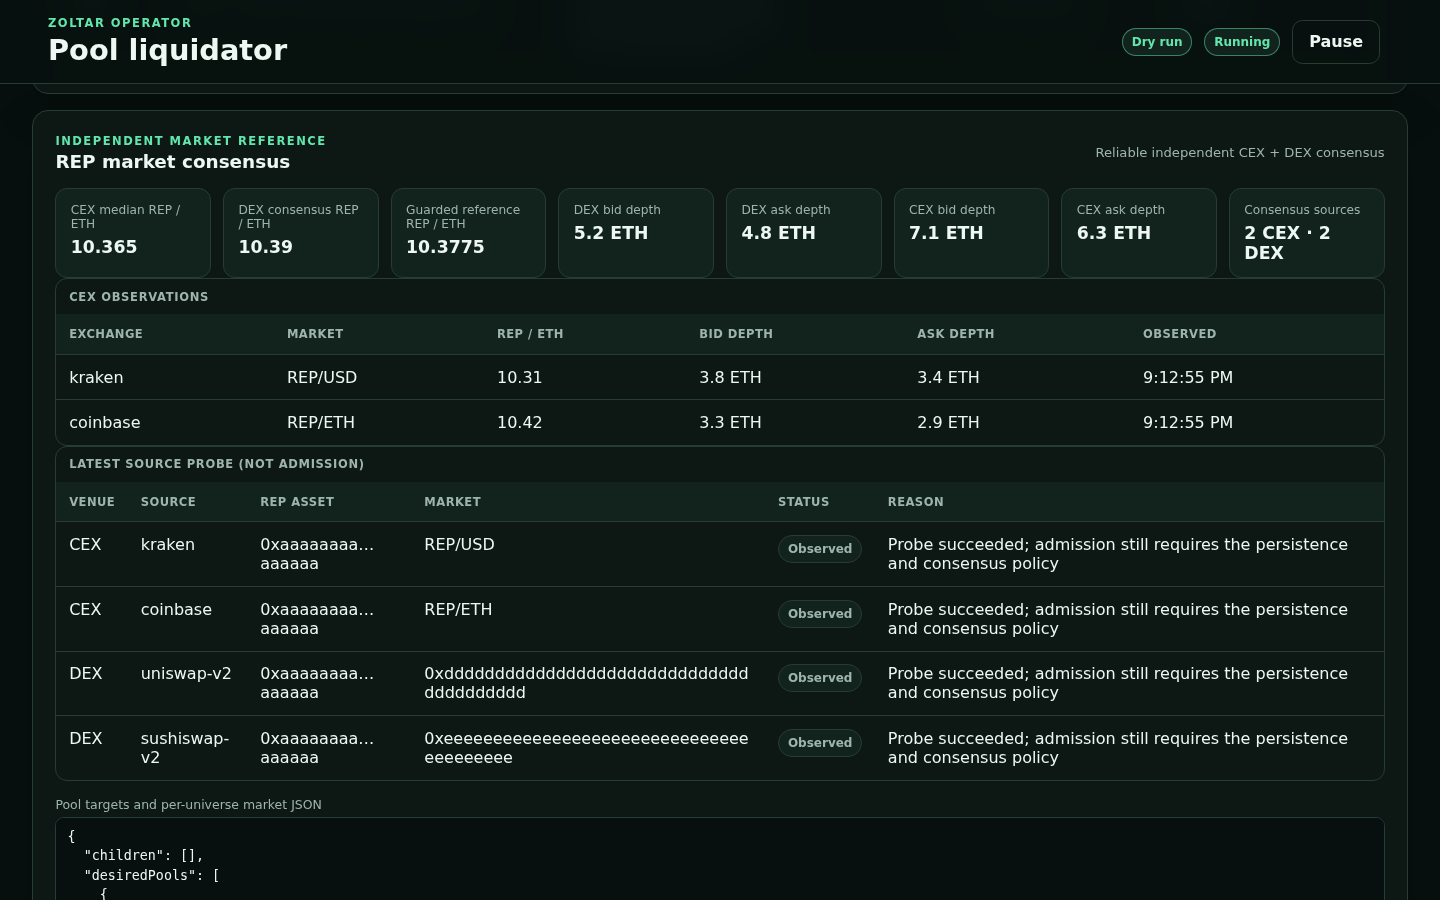Viewport: 1440px width, 900px height.
Task: Select the DEX consensus value 10.39
Action: point(265,247)
